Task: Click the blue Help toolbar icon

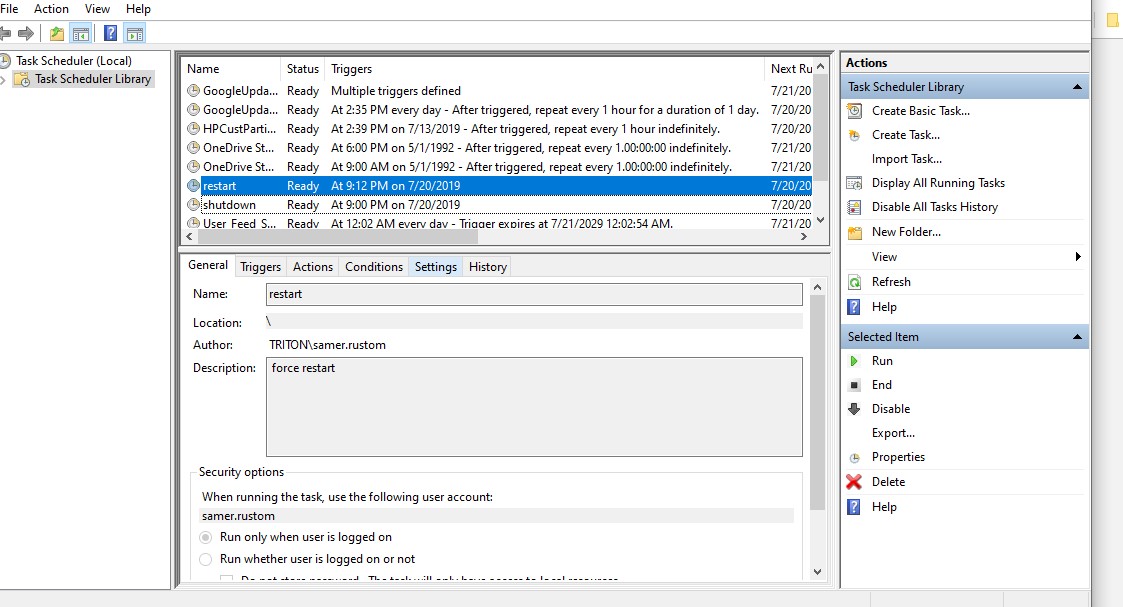Action: [x=110, y=33]
